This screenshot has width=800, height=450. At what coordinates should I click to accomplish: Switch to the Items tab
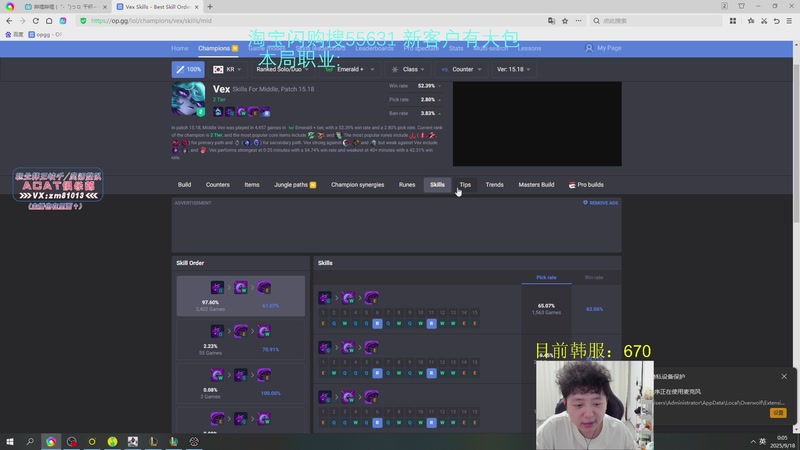[x=252, y=185]
